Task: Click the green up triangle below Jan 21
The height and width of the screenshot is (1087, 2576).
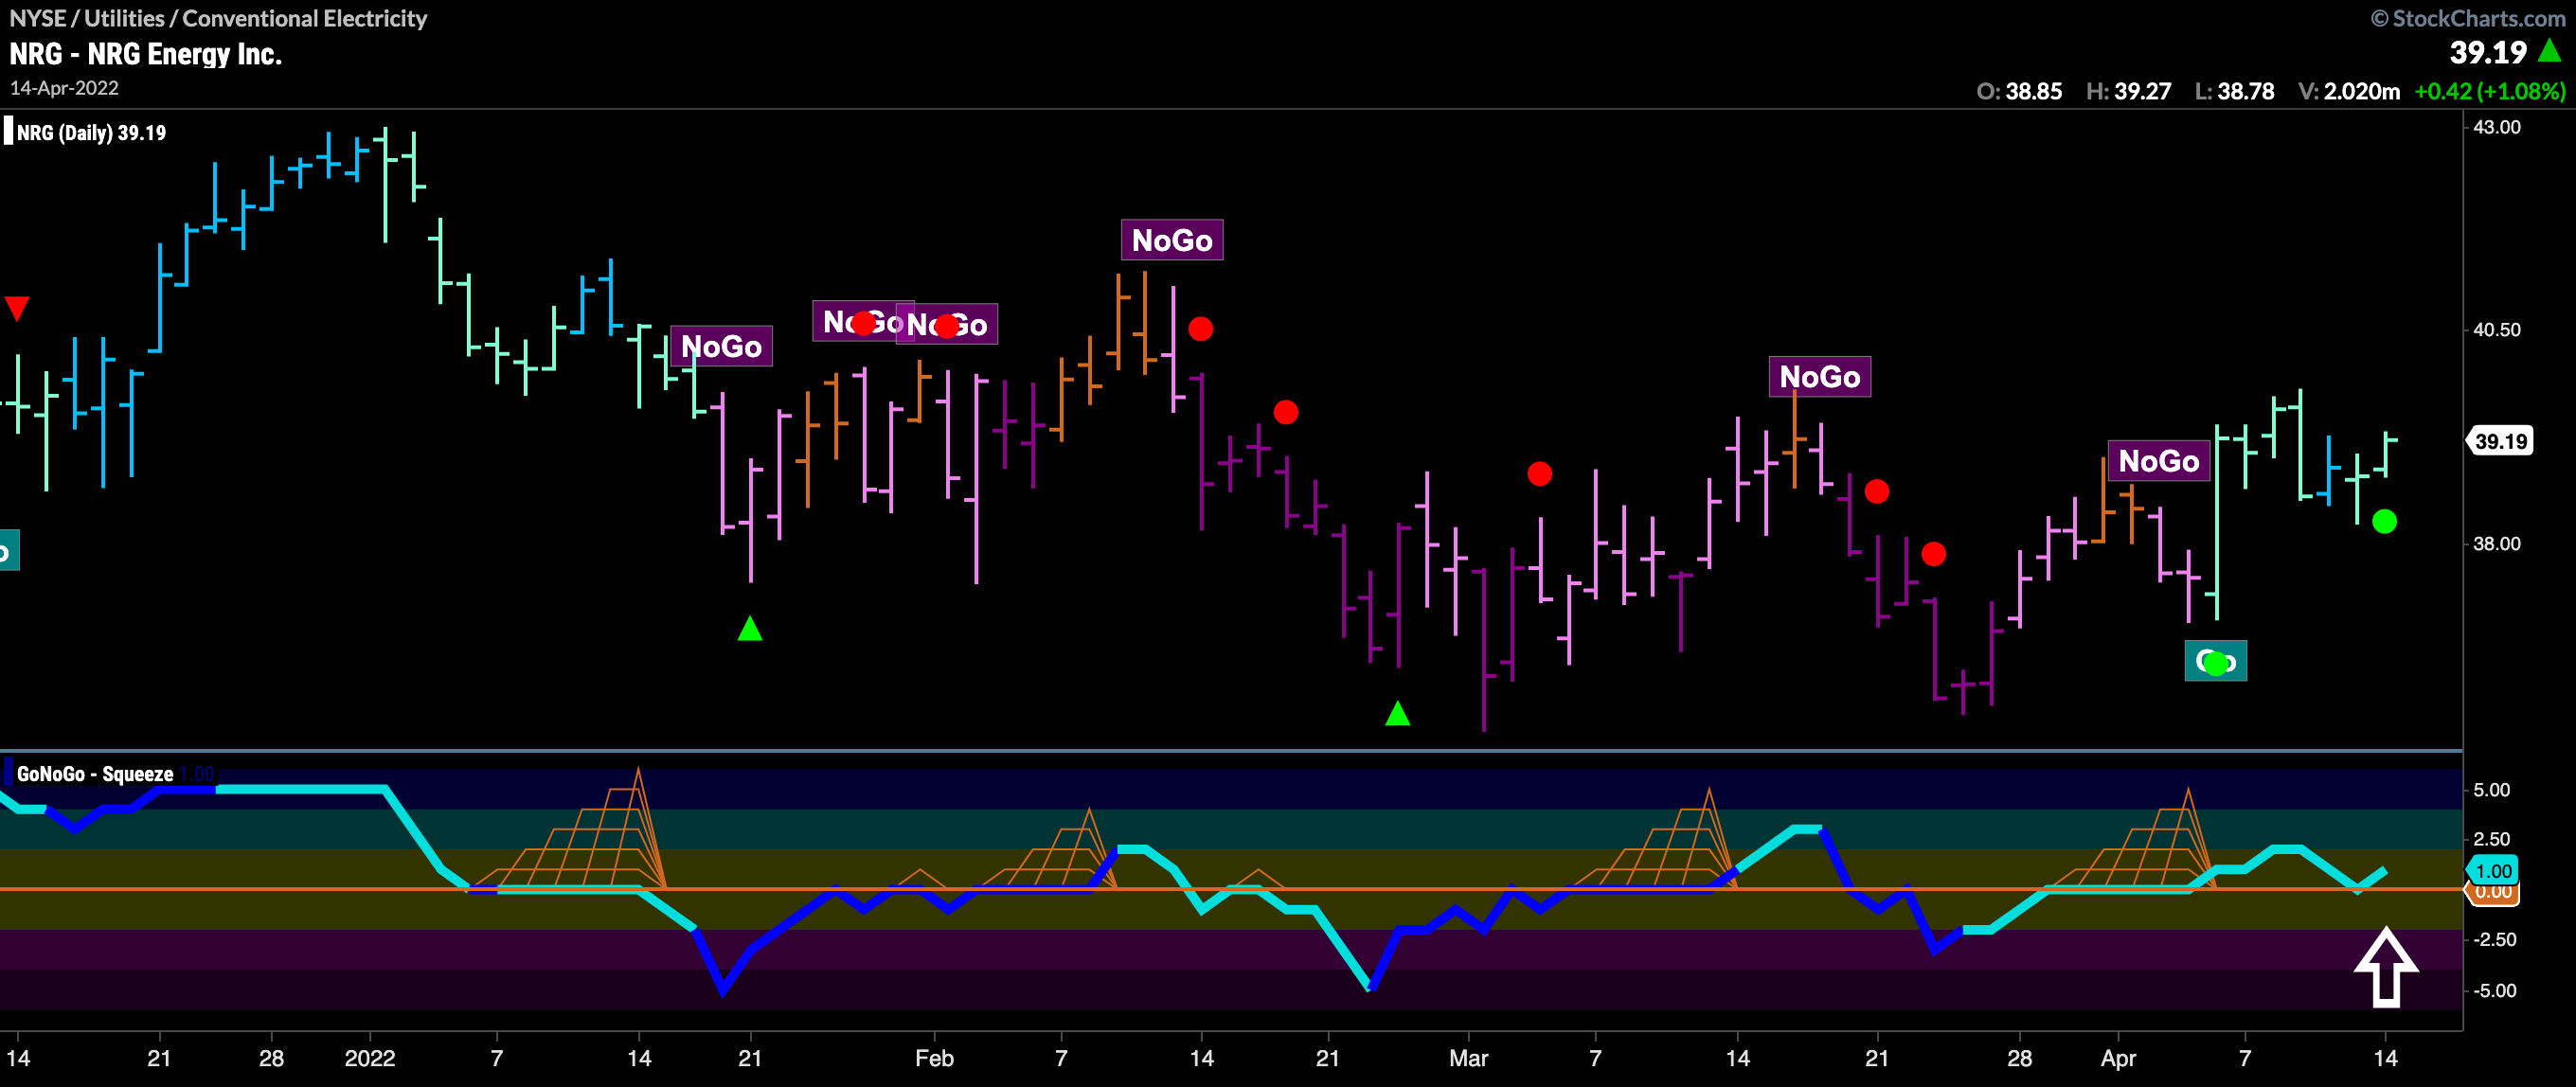Action: (x=750, y=629)
